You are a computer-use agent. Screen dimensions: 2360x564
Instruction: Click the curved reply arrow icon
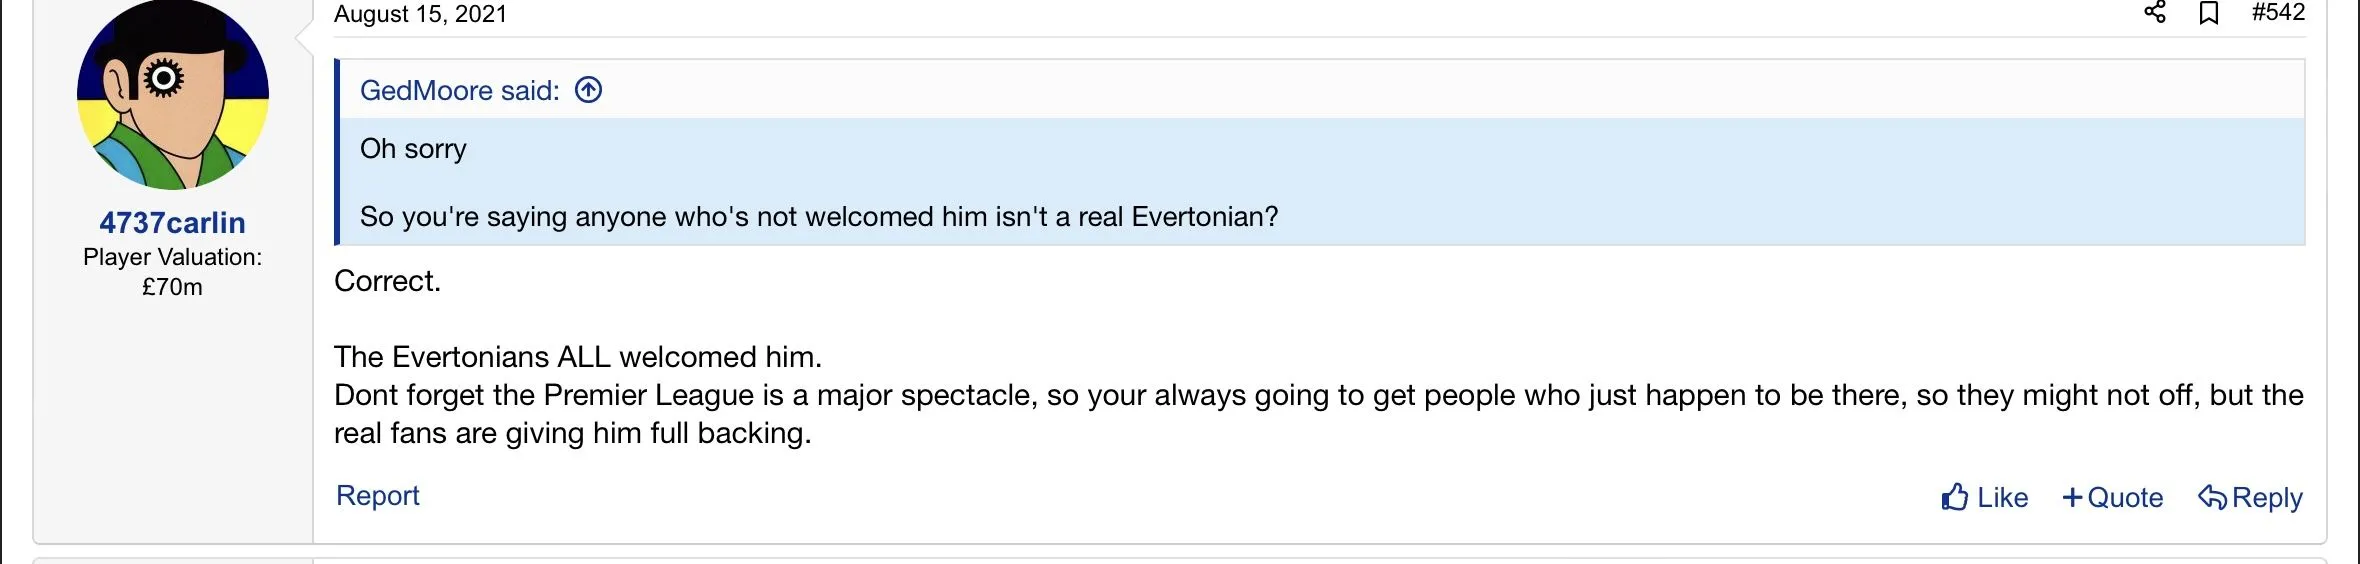click(2211, 497)
